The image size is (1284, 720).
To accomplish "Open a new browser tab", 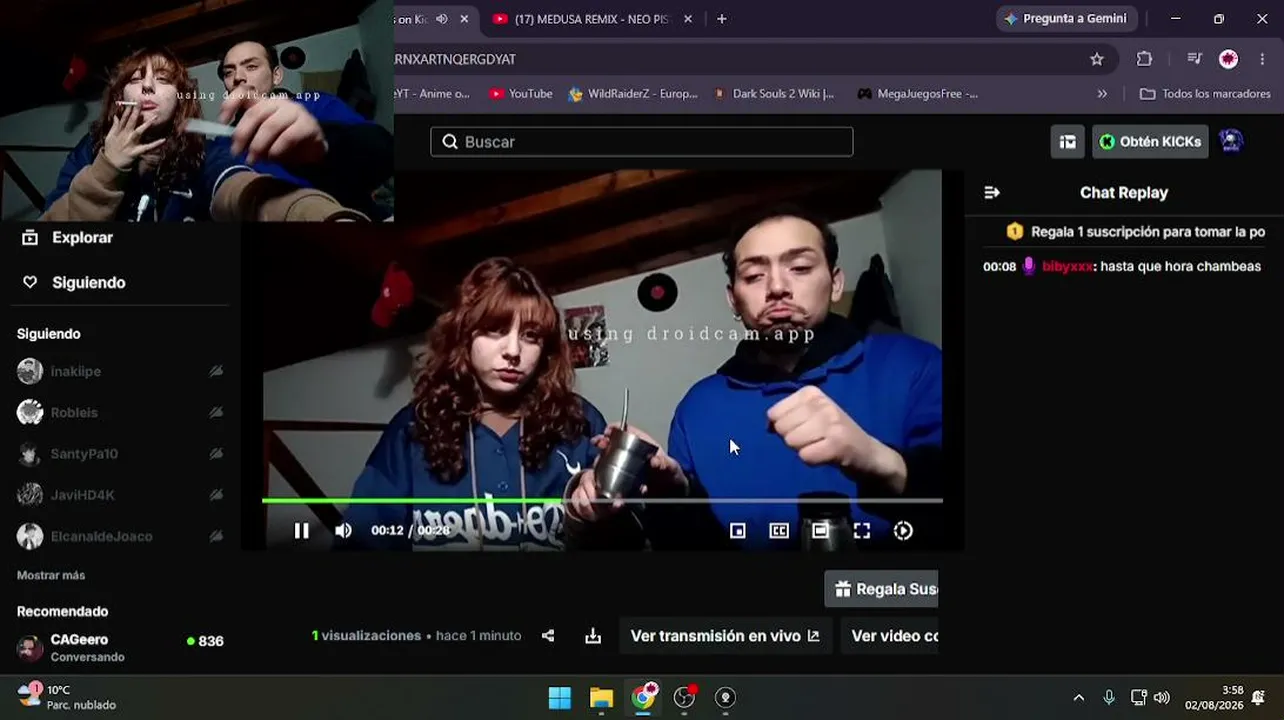I will coord(721,19).
